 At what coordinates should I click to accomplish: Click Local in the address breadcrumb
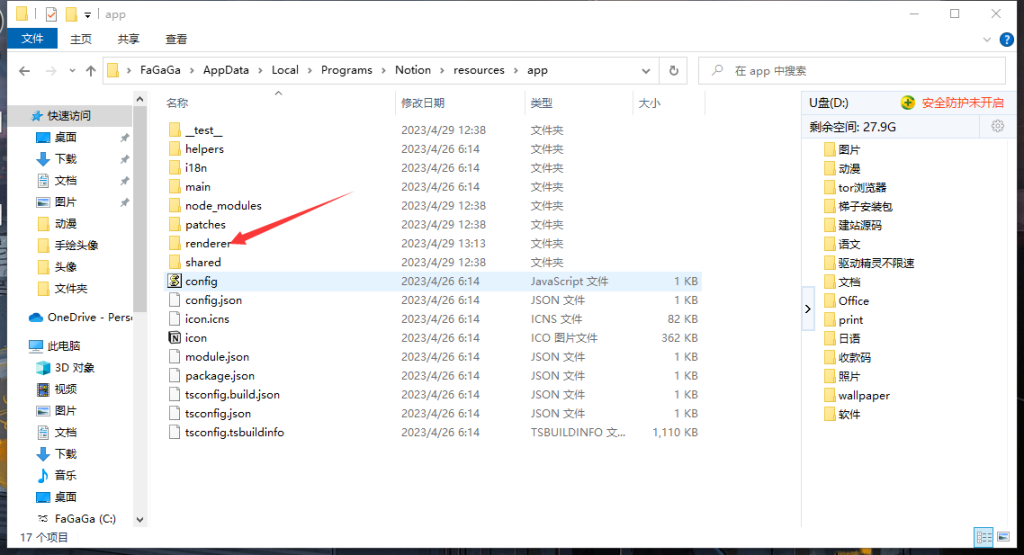pyautogui.click(x=285, y=70)
